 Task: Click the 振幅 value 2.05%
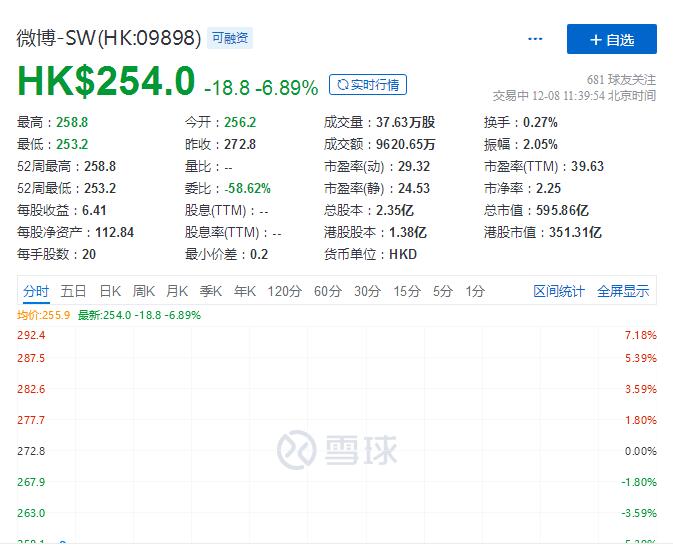[540, 144]
